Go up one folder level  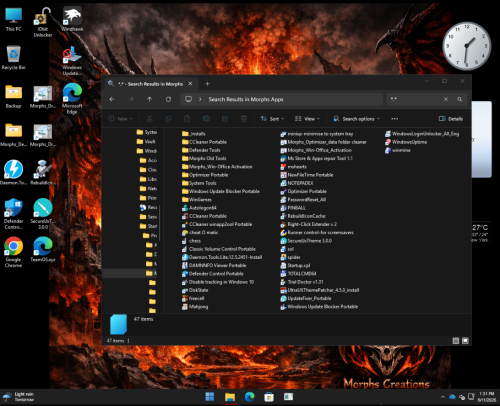[150, 99]
